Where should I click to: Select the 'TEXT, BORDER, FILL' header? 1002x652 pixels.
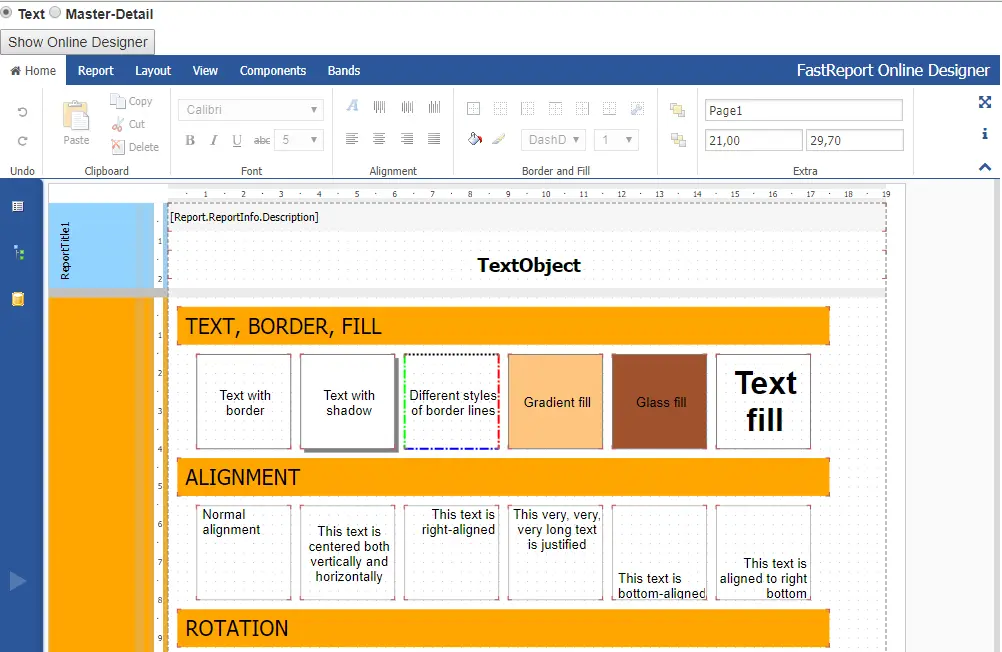[x=504, y=326]
